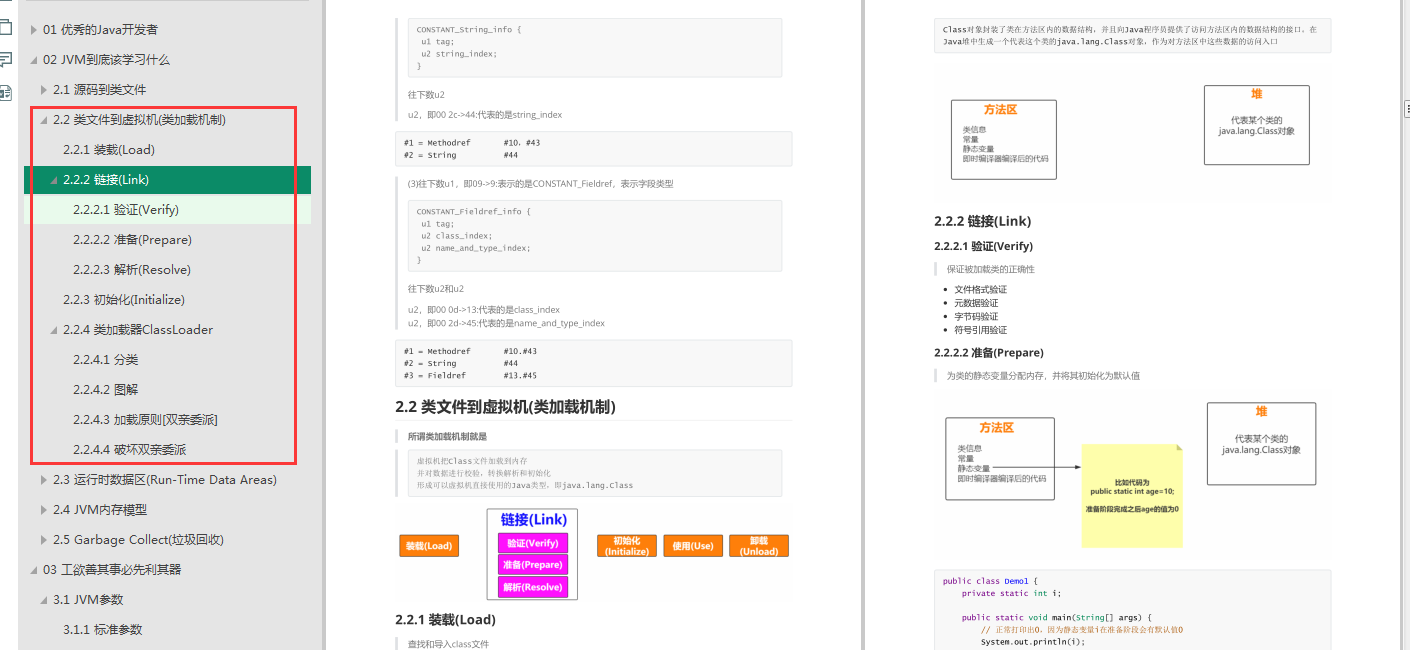Click the vertical scrollbar on the far right
This screenshot has width=1410, height=650.
click(1407, 300)
